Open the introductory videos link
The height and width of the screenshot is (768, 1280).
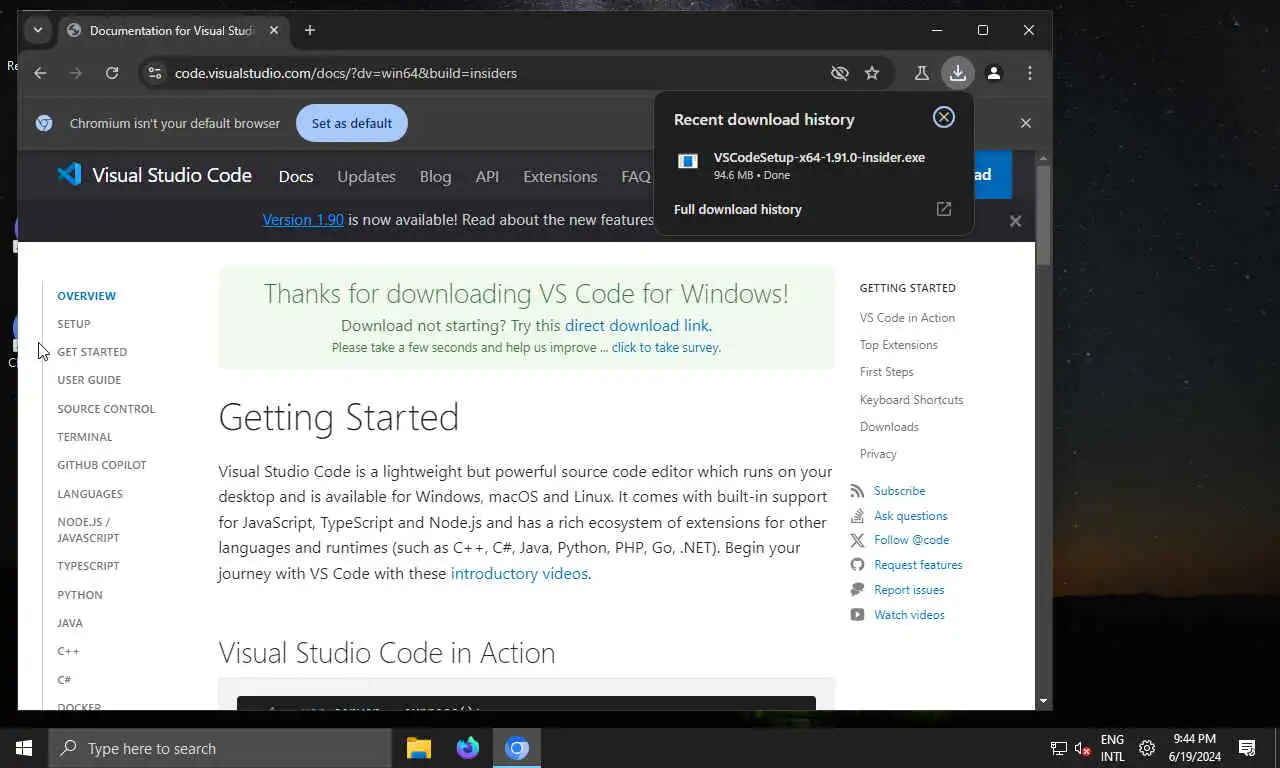(519, 573)
